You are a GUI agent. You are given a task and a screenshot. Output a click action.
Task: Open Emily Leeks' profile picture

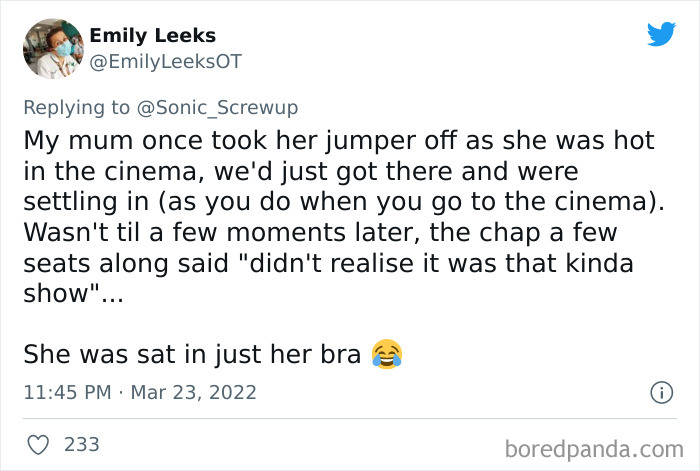[51, 48]
